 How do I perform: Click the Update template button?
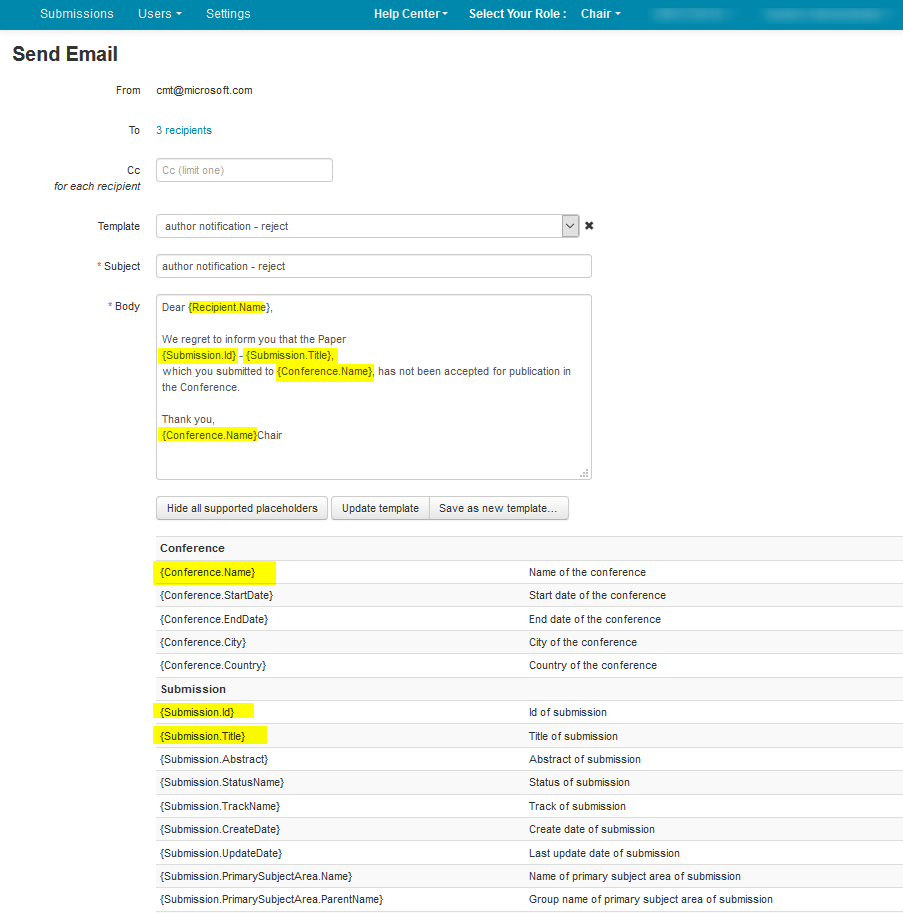pos(380,508)
